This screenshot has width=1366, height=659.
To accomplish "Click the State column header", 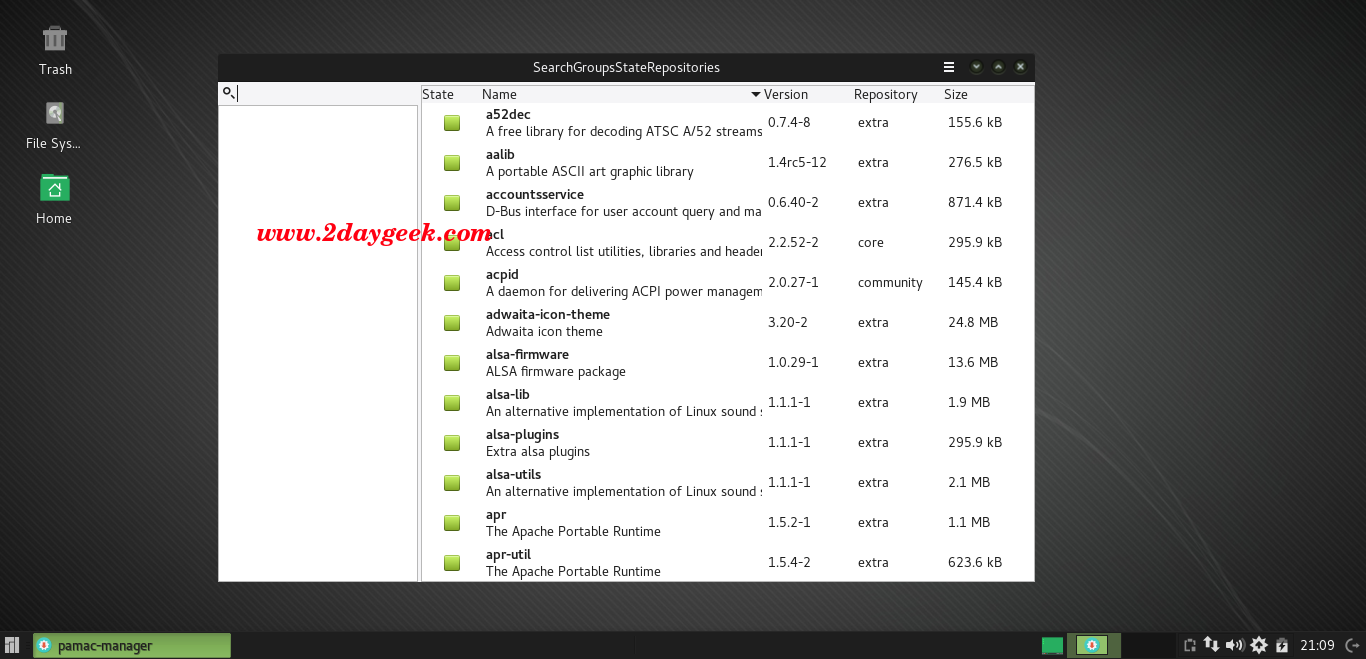I will [x=438, y=95].
